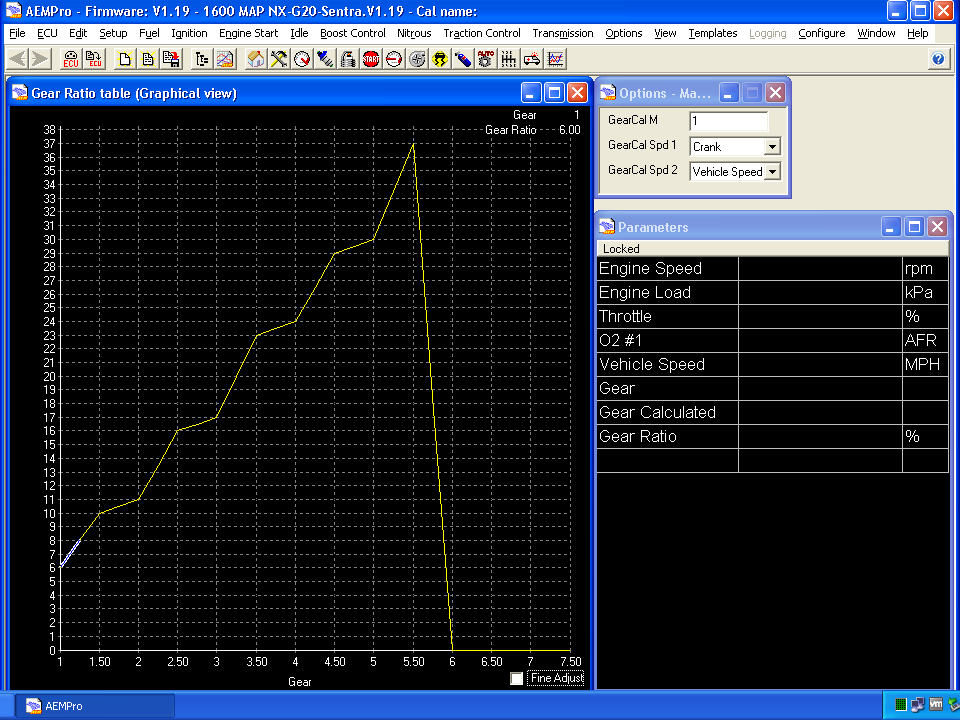This screenshot has width=960, height=720.
Task: Enable the Fine Adjust checkbox
Action: [517, 678]
